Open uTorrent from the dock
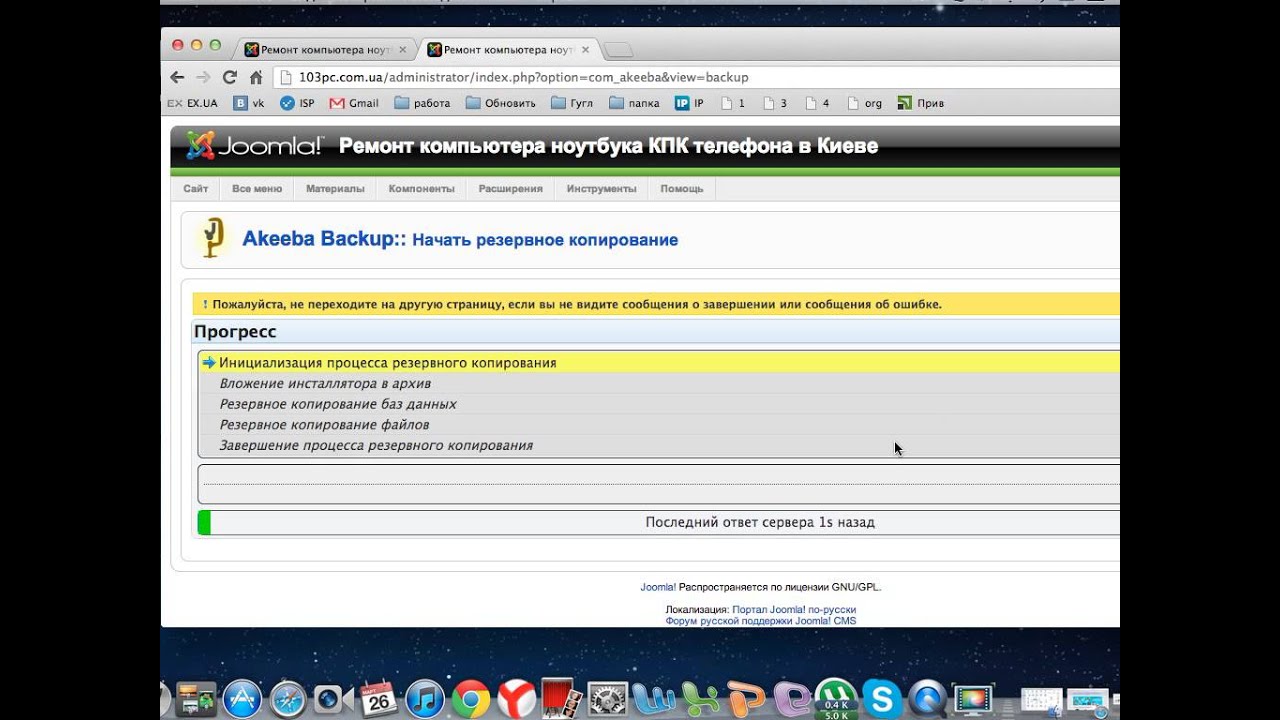 (835, 699)
